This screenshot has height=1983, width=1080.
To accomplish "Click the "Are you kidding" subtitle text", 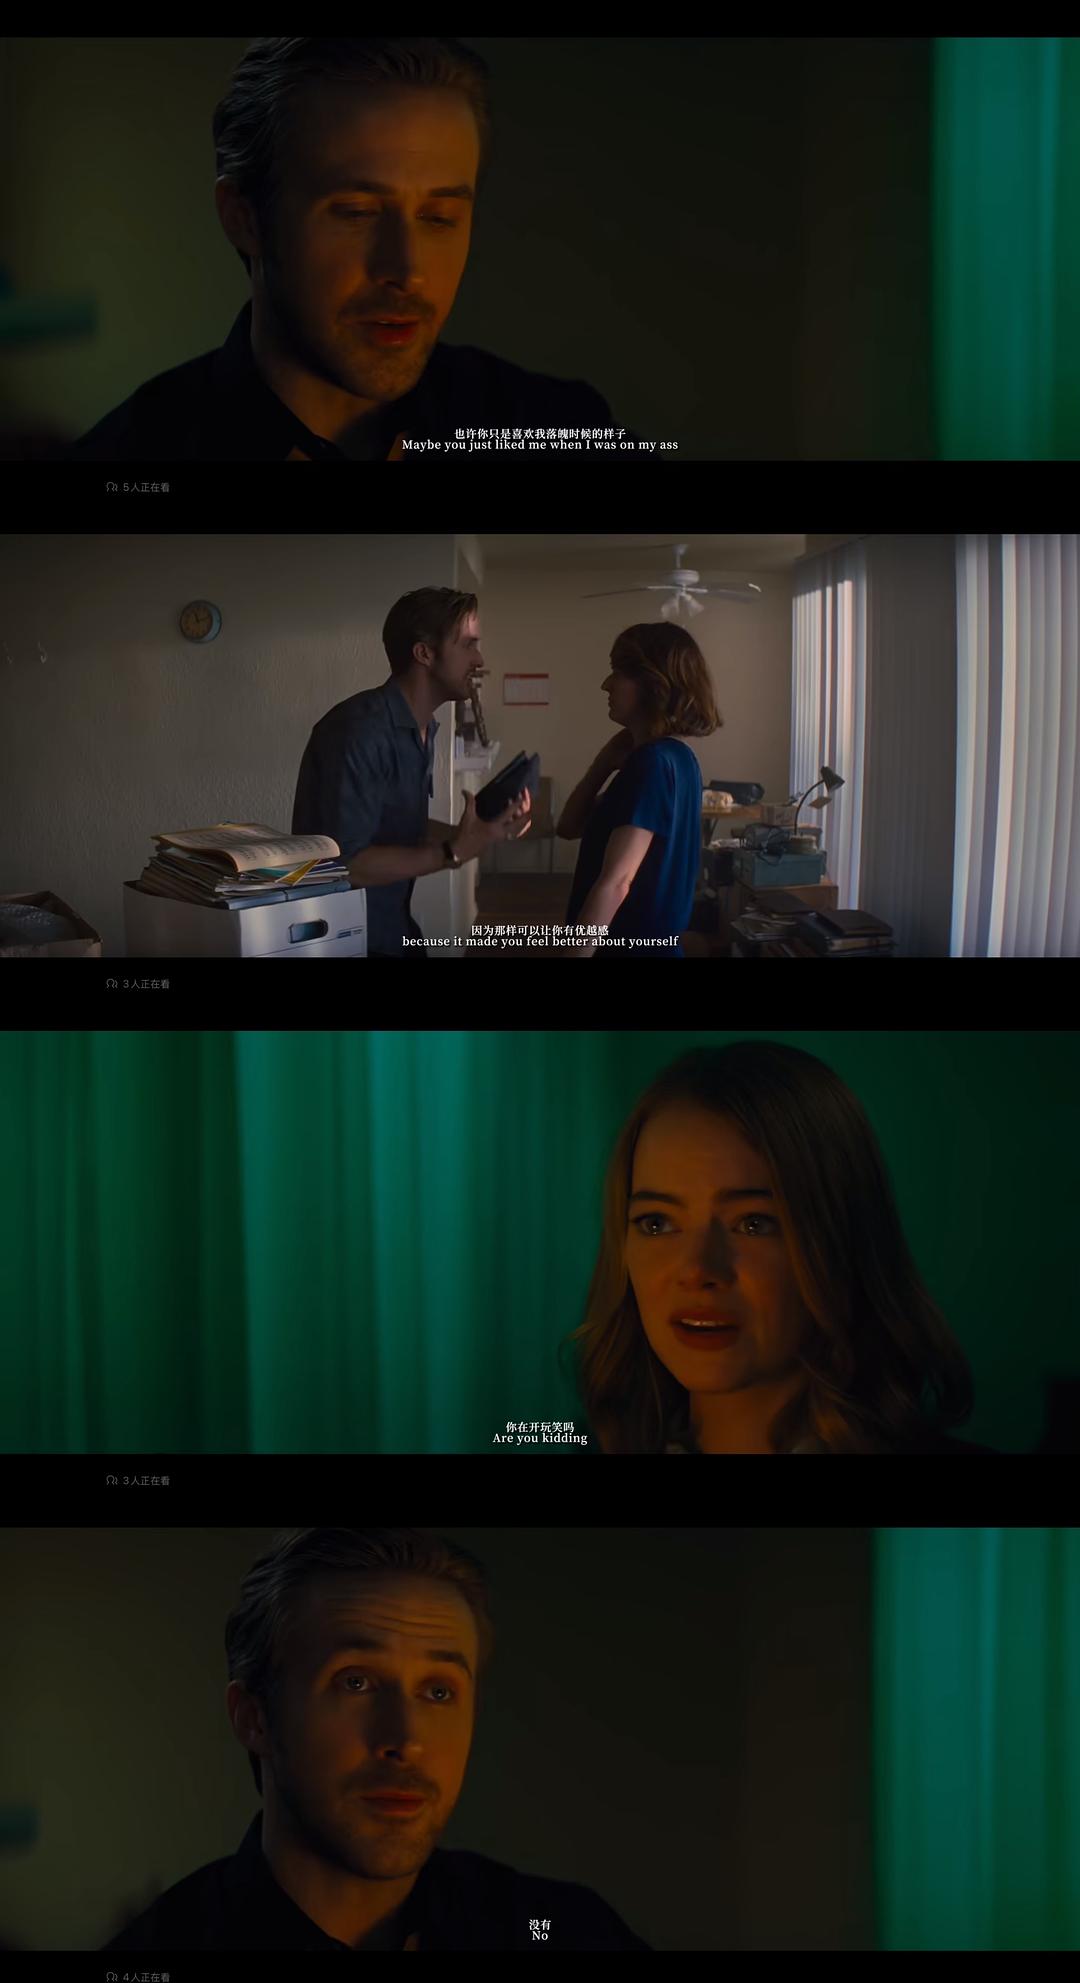I will coord(540,1438).
